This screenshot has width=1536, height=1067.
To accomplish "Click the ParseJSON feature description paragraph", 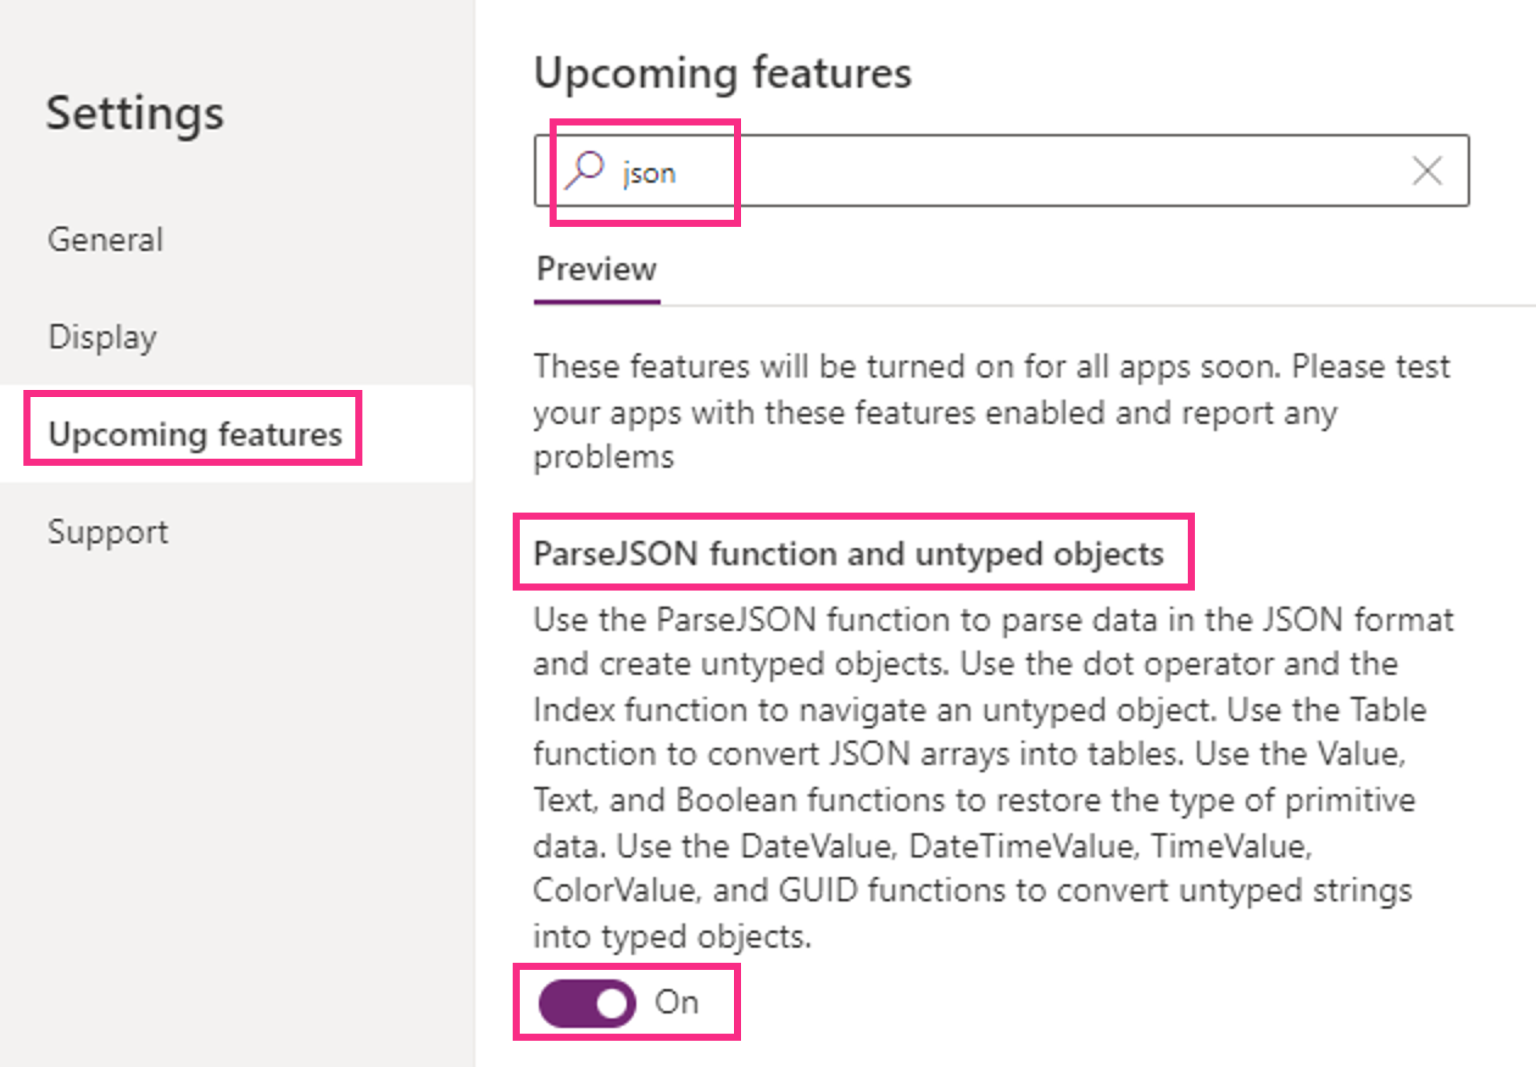I will tap(980, 777).
